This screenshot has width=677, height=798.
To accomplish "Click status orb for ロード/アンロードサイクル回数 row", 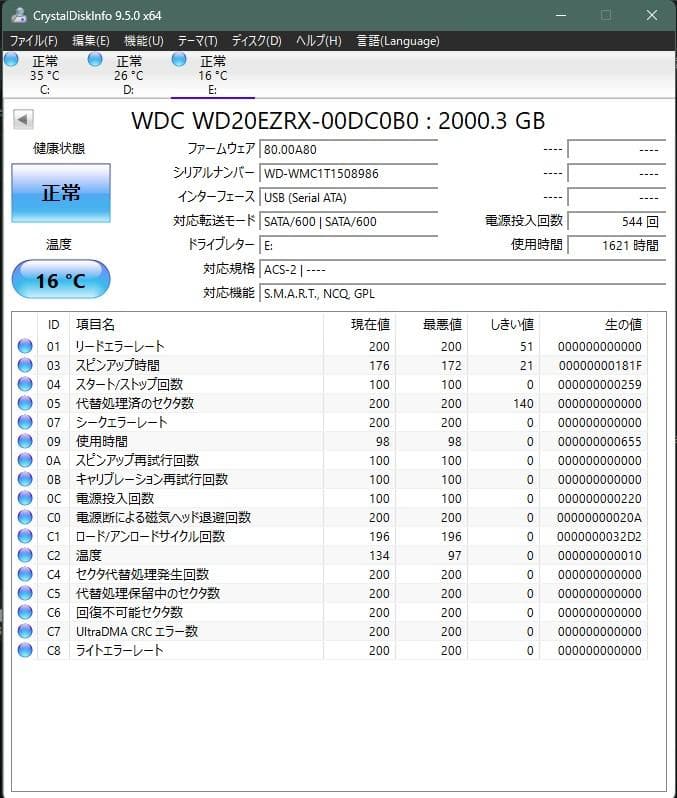I will [25, 536].
